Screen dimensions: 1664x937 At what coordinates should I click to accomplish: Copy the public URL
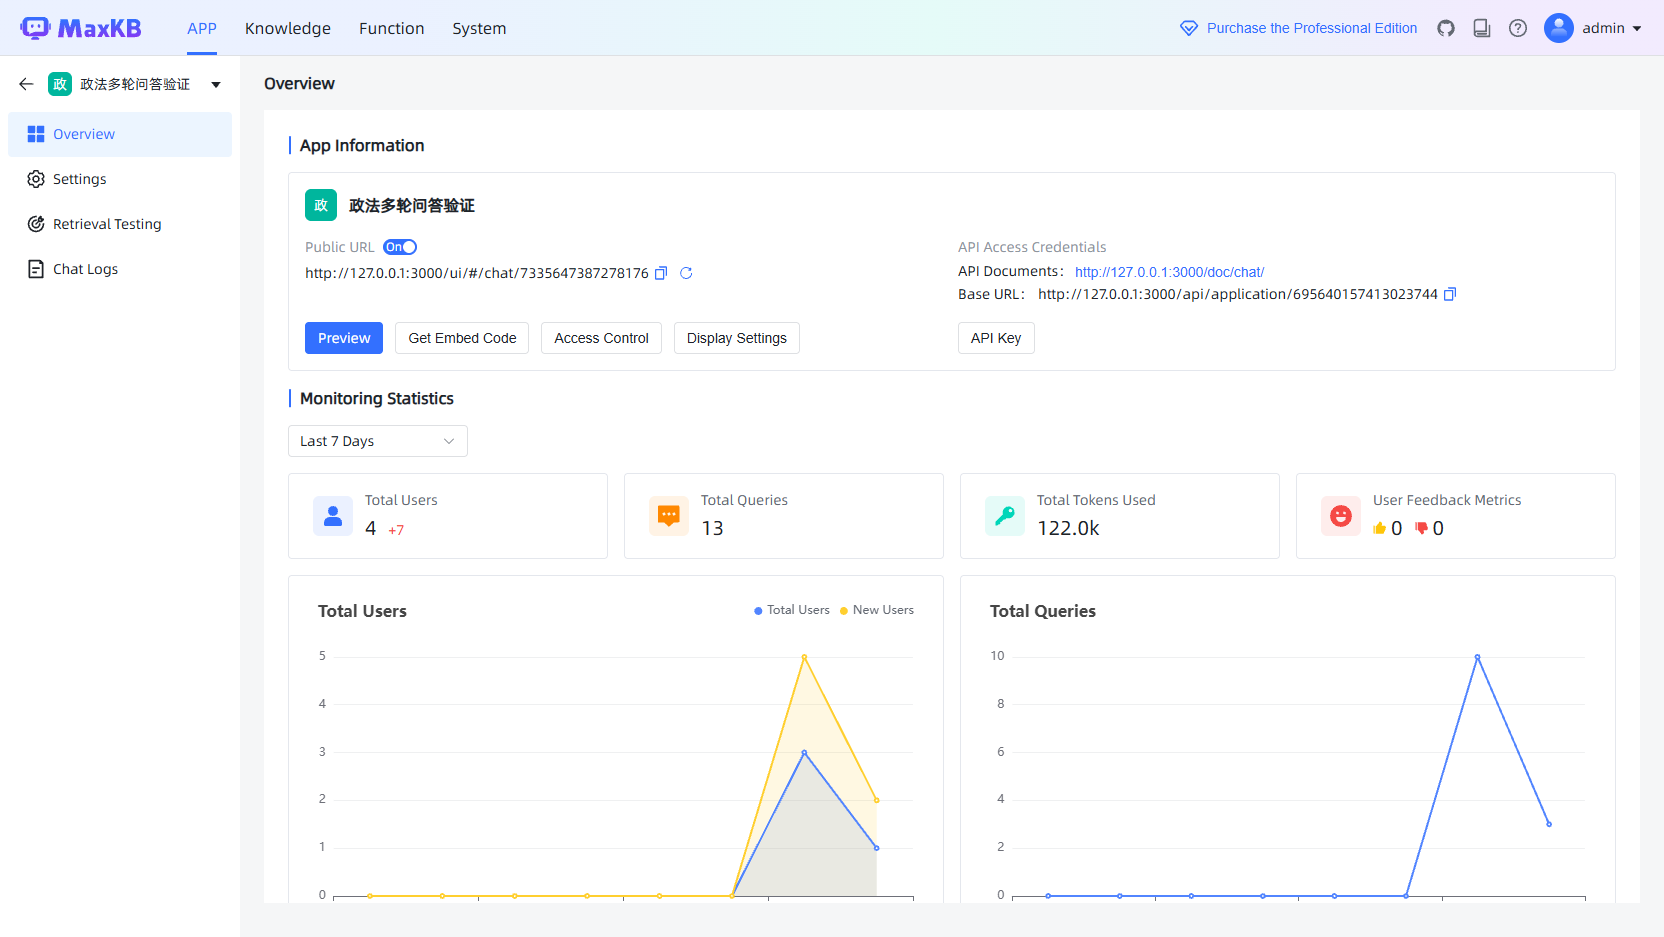[x=661, y=273]
